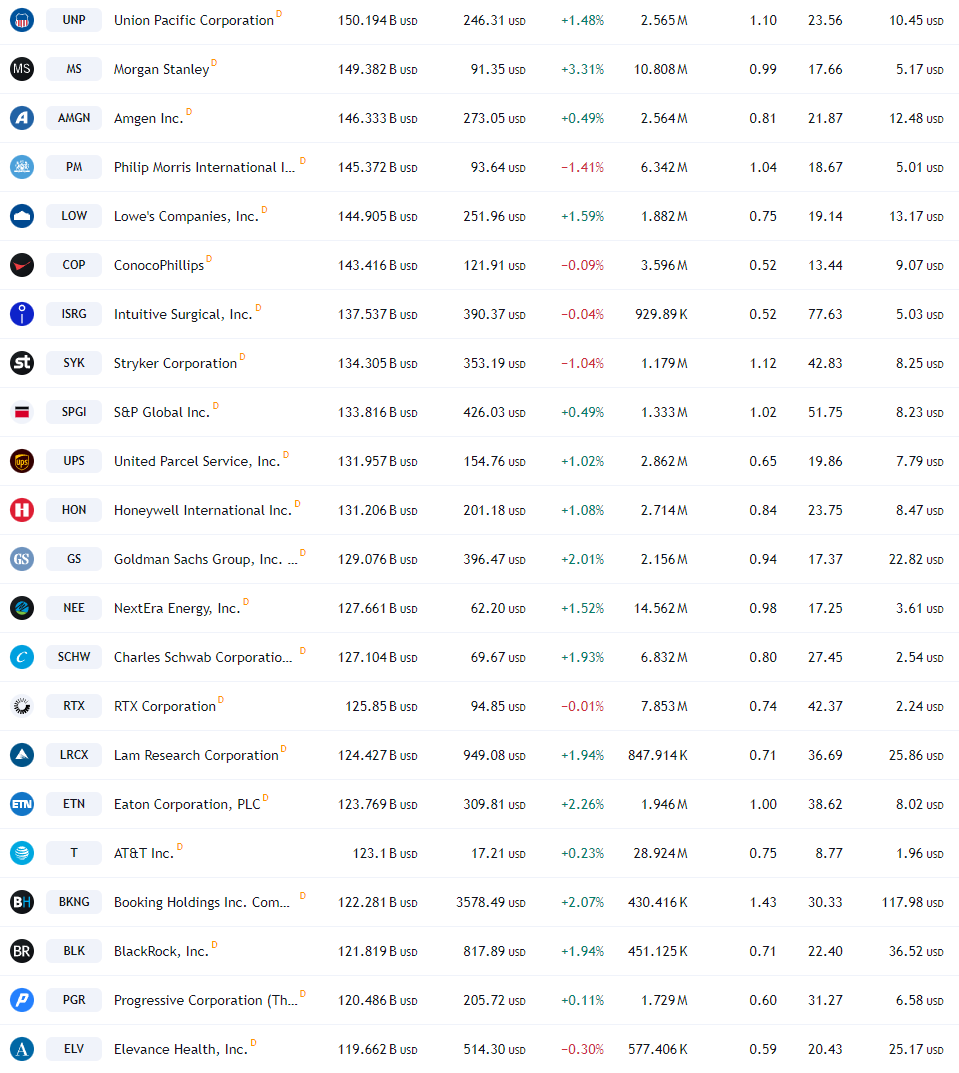
Task: Open Union Pacific Corporation company link
Action: 194,21
